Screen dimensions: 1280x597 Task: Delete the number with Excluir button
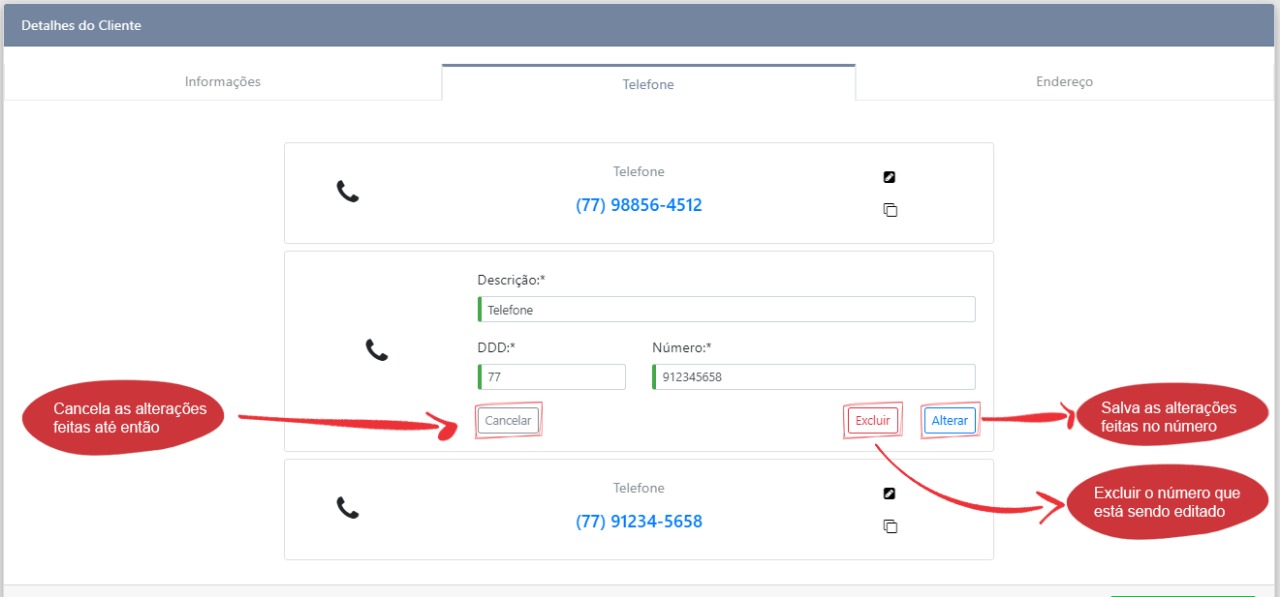(x=871, y=421)
